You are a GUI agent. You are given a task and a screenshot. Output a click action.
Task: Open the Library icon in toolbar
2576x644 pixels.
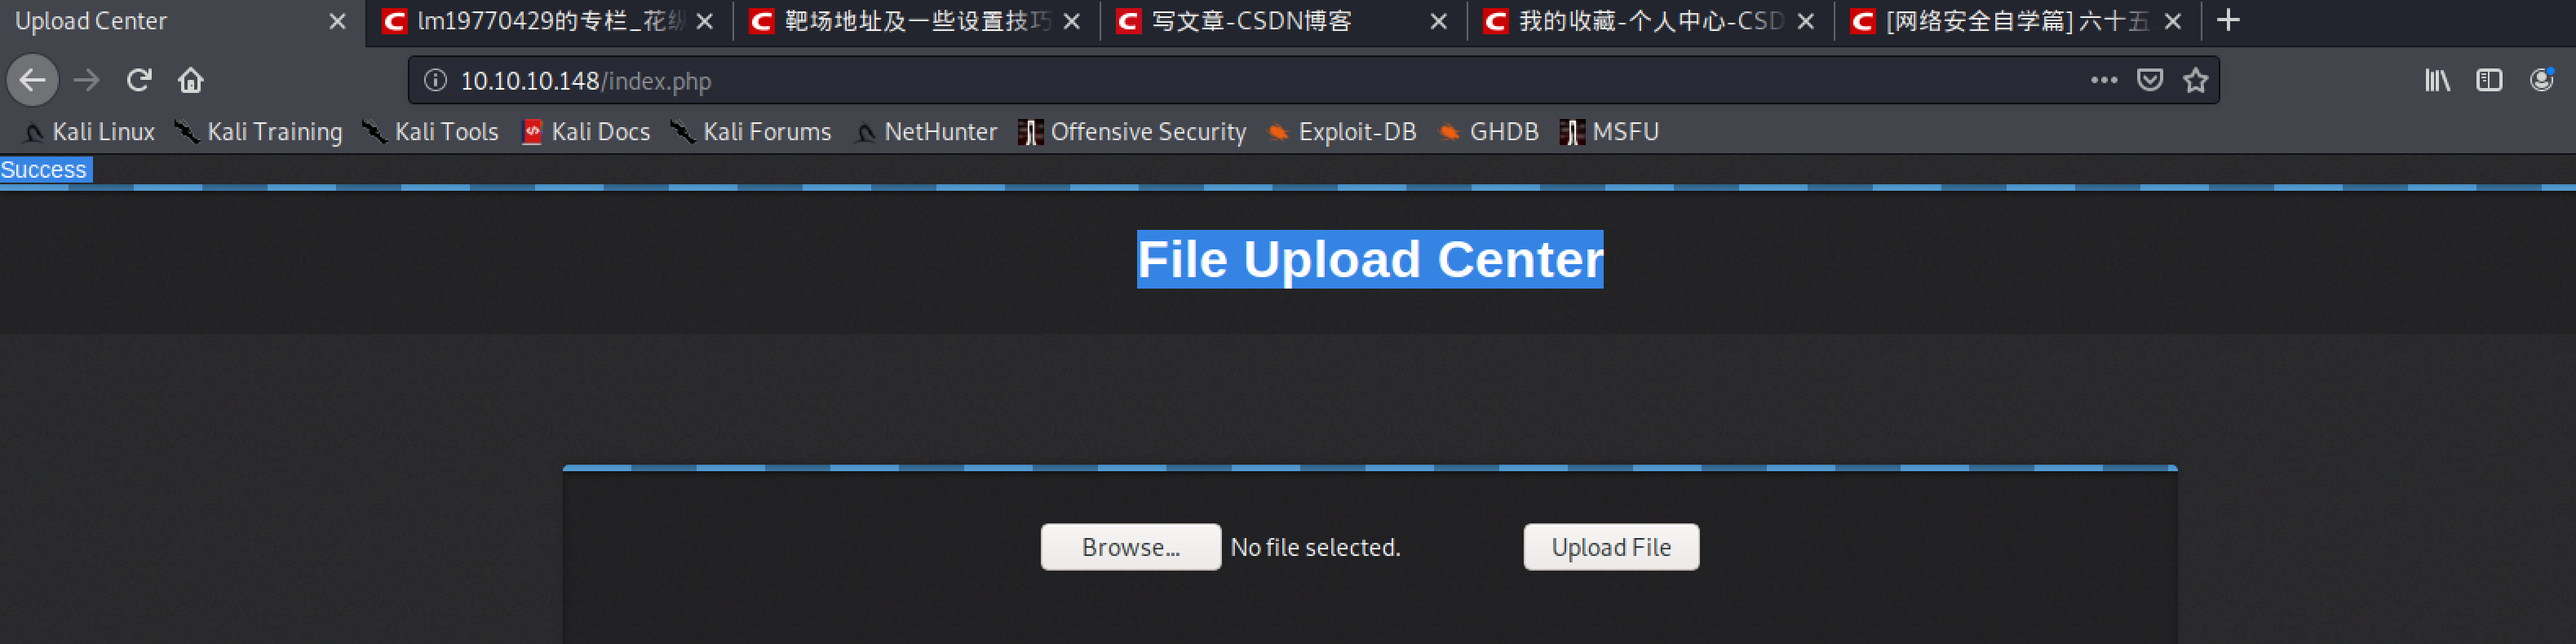(2437, 80)
